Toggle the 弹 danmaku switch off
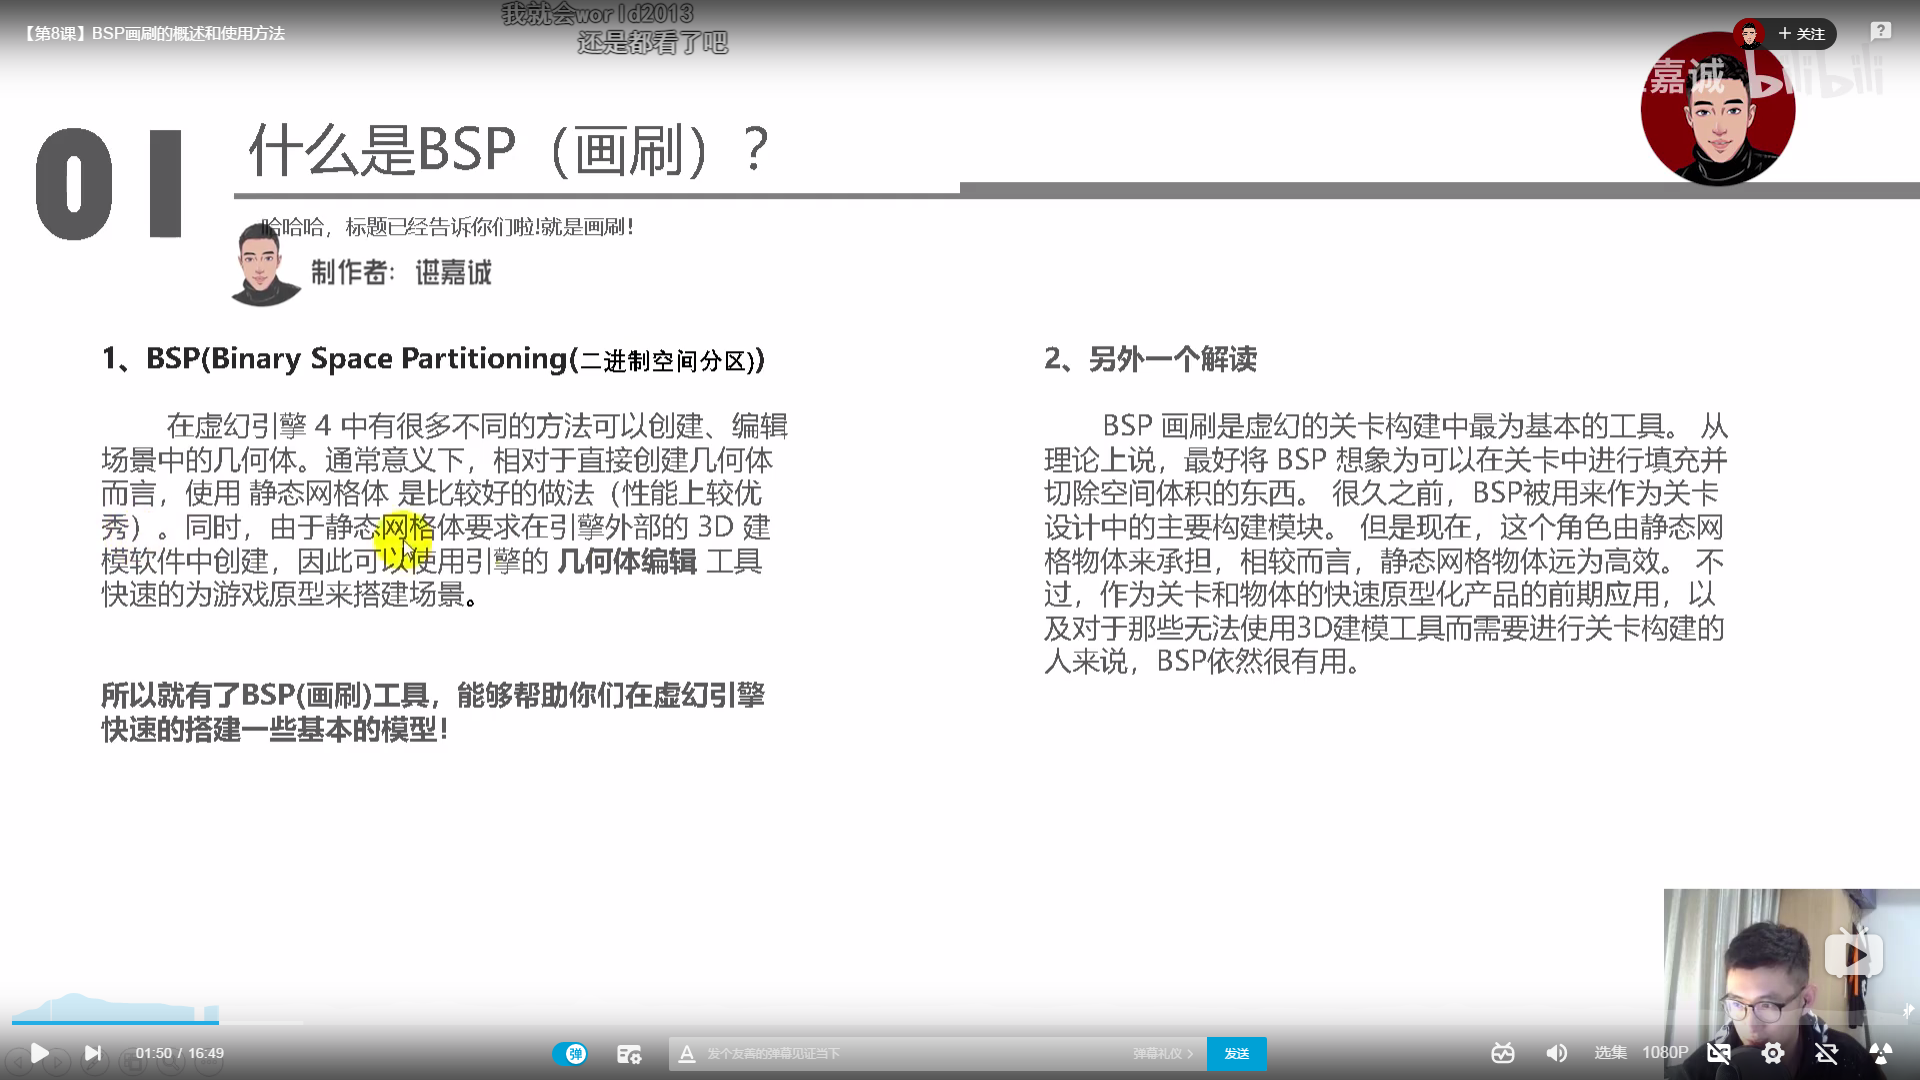 pyautogui.click(x=572, y=1053)
